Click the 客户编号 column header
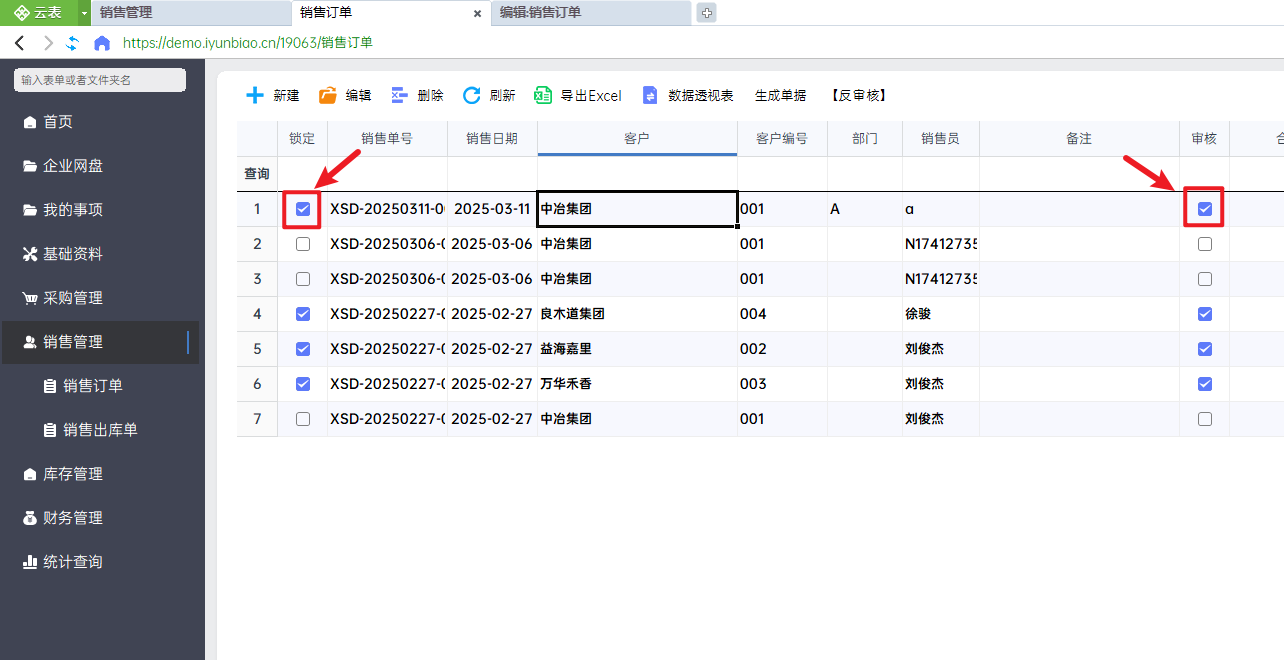The height and width of the screenshot is (660, 1284). click(x=782, y=139)
